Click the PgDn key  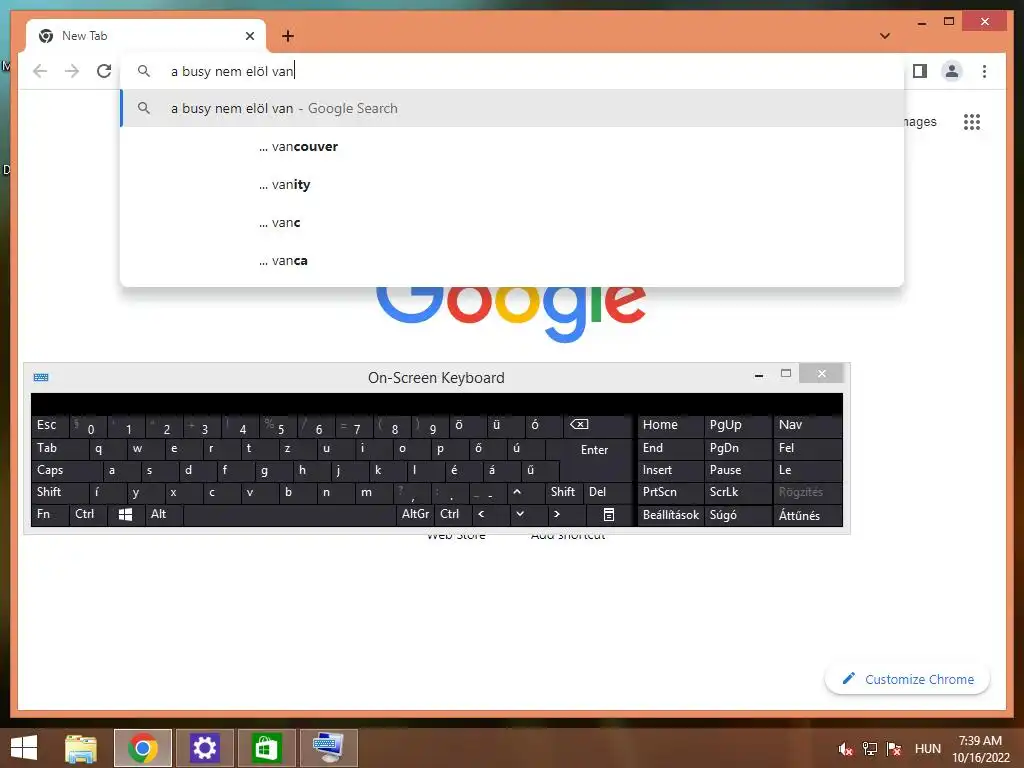(x=737, y=449)
